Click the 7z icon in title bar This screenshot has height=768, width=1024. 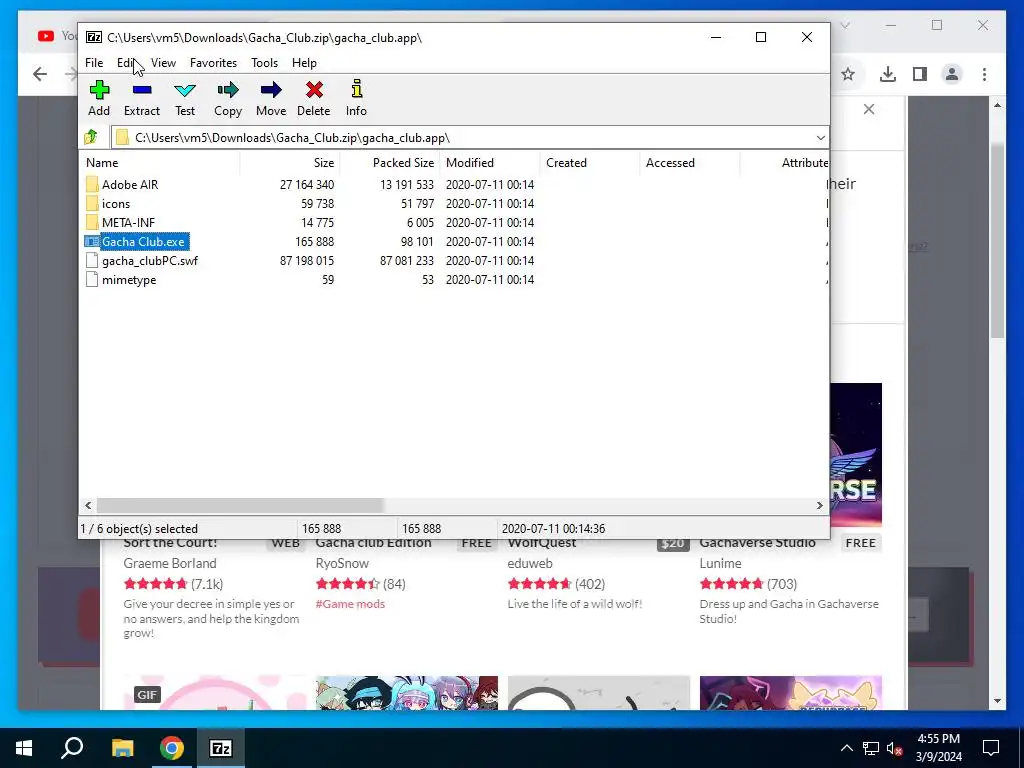coord(94,37)
